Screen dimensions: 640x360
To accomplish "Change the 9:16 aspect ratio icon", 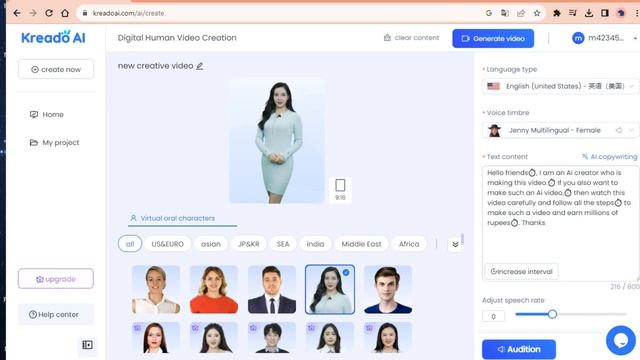I will click(340, 189).
